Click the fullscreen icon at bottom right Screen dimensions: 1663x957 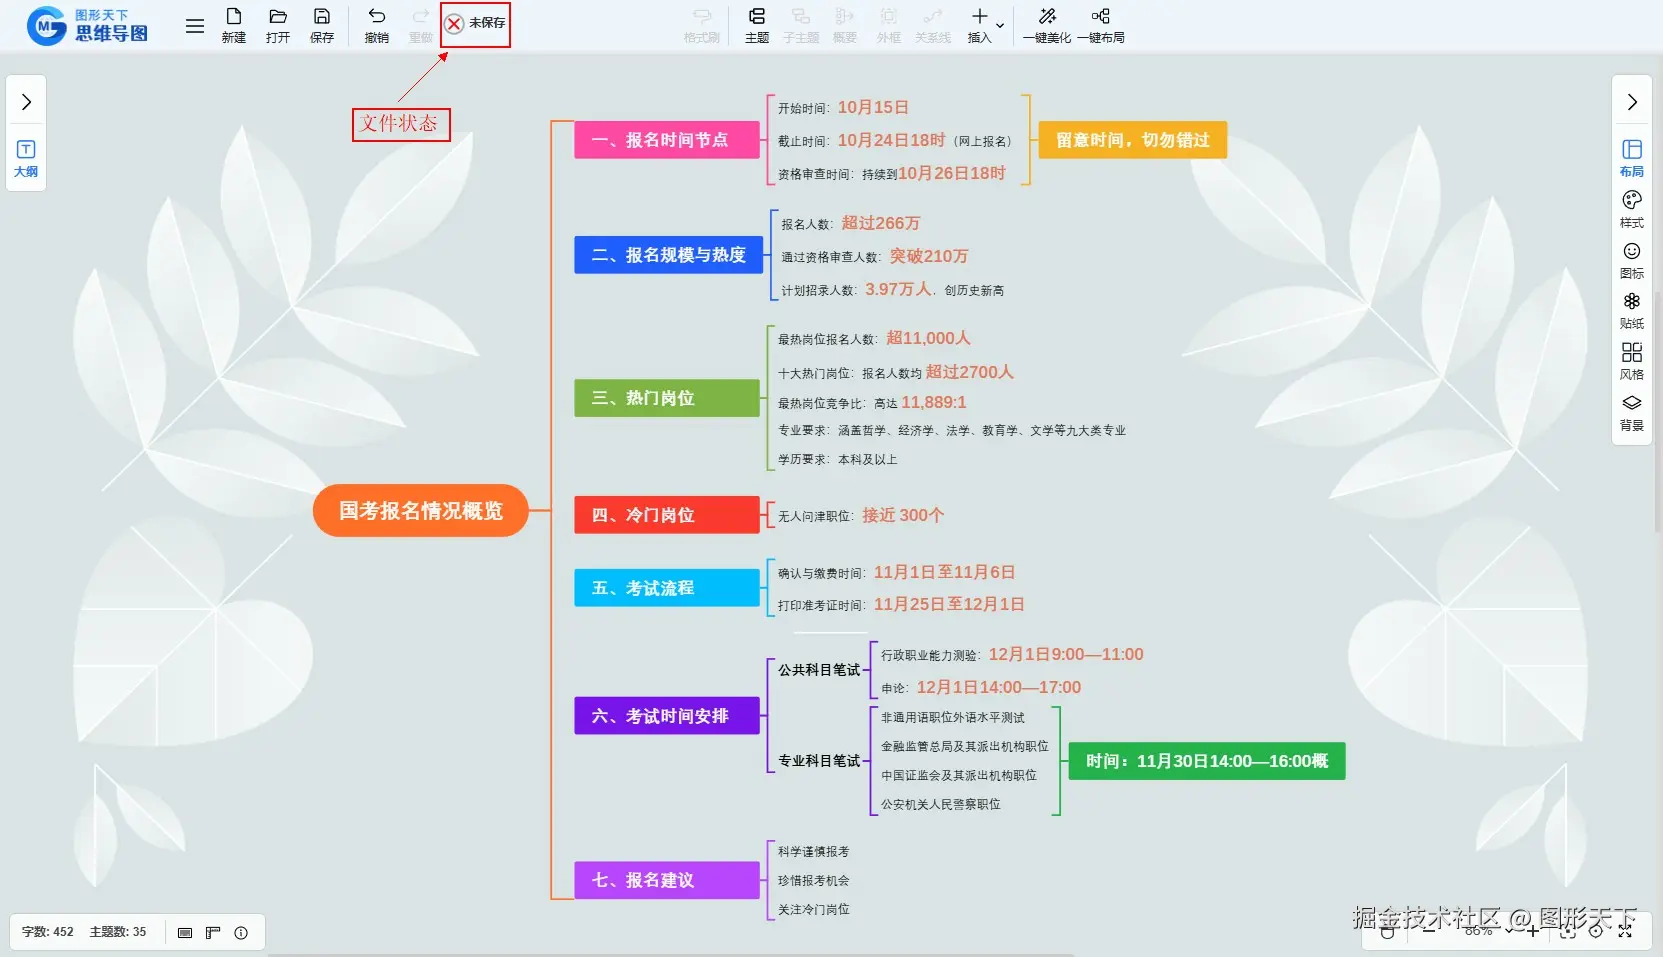(x=1625, y=931)
